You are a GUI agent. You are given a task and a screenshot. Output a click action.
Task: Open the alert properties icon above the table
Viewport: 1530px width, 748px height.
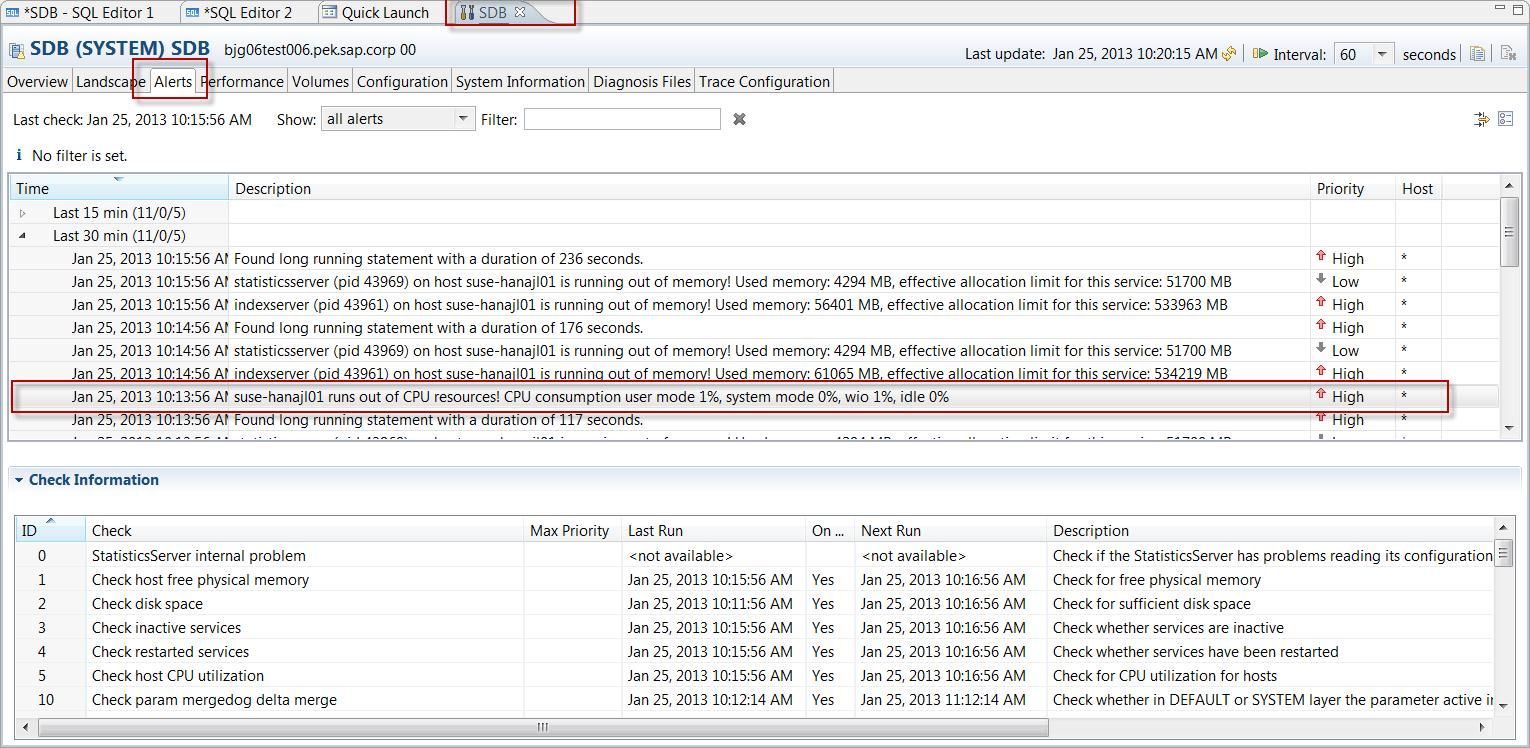tap(1506, 118)
